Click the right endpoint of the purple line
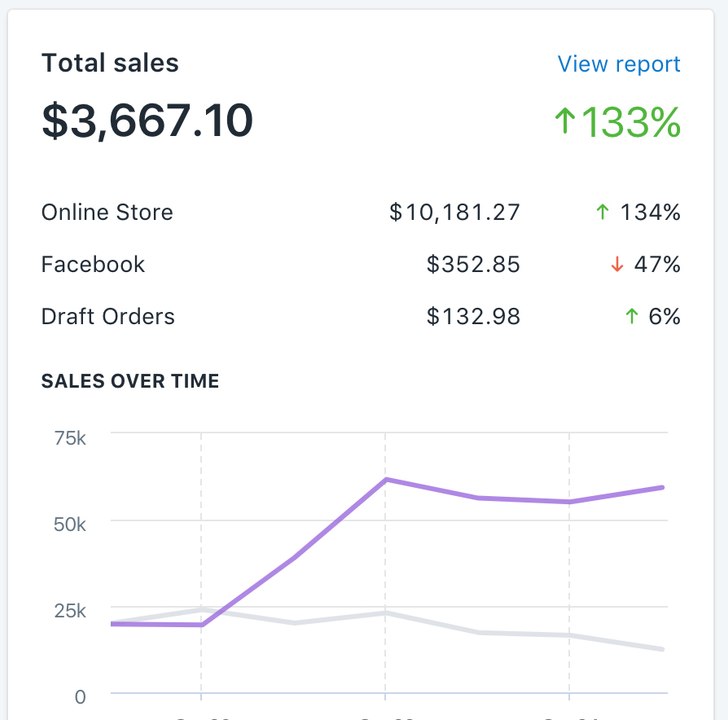This screenshot has width=728, height=720. tap(661, 487)
